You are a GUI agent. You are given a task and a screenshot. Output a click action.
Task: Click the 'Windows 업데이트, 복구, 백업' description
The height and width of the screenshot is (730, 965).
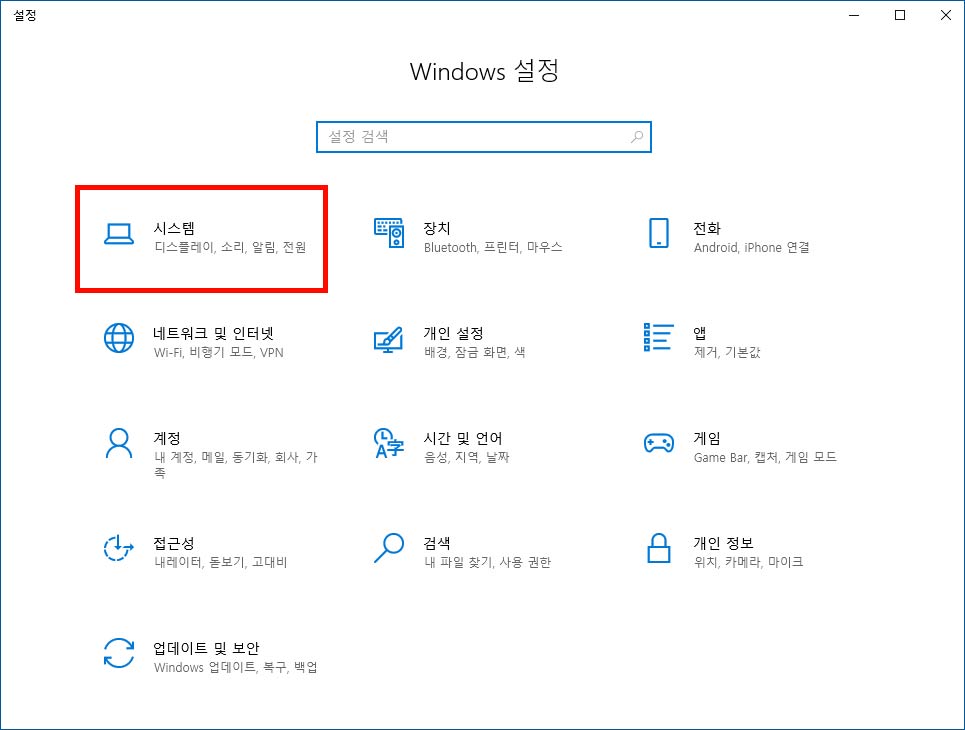tap(235, 667)
